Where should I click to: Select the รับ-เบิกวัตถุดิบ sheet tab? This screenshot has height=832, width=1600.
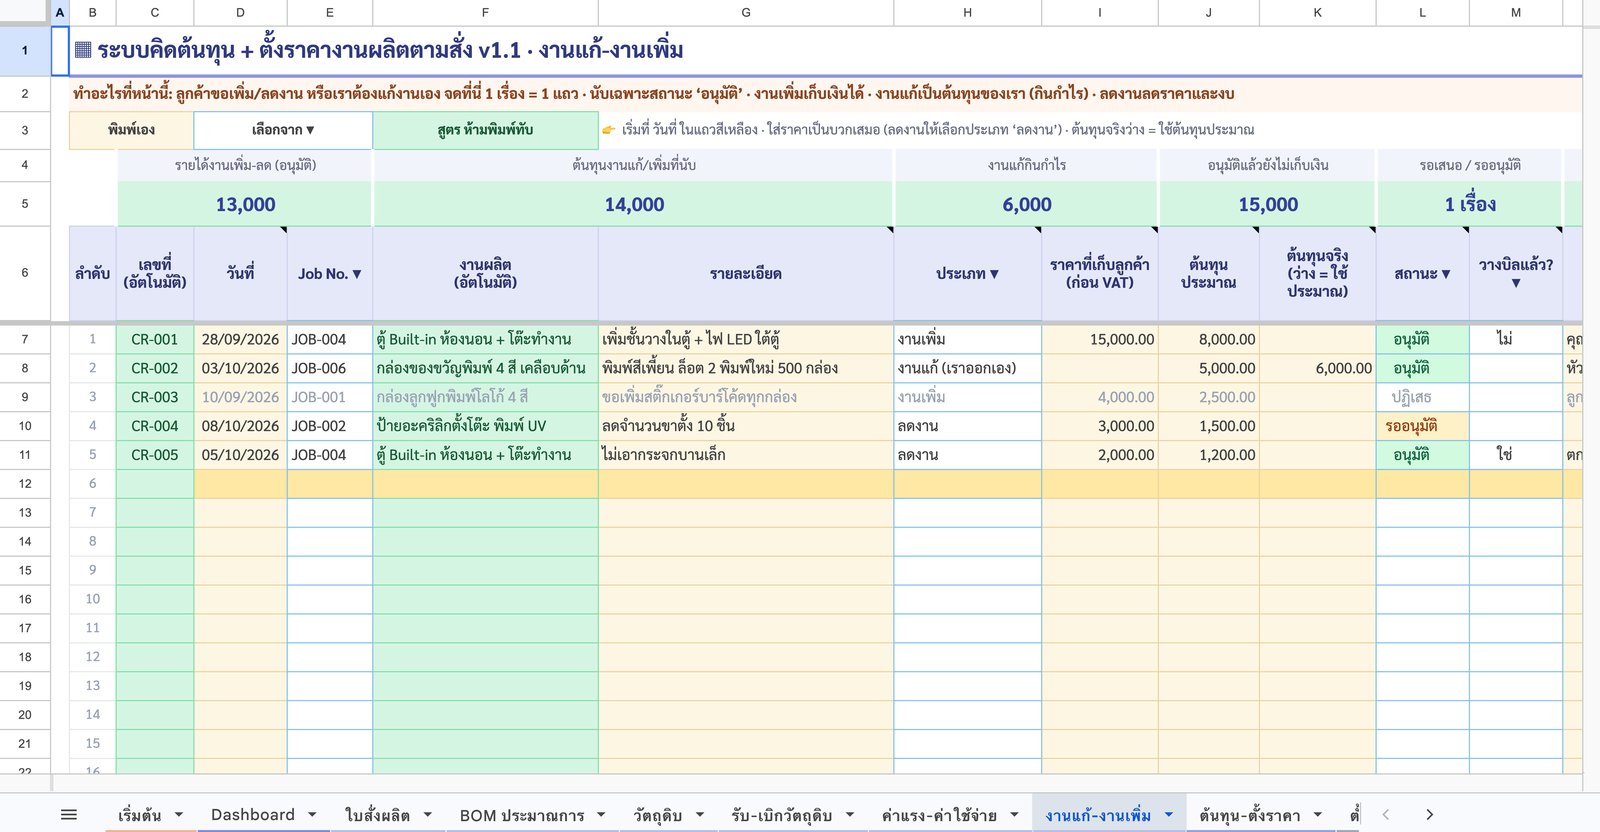pos(781,815)
